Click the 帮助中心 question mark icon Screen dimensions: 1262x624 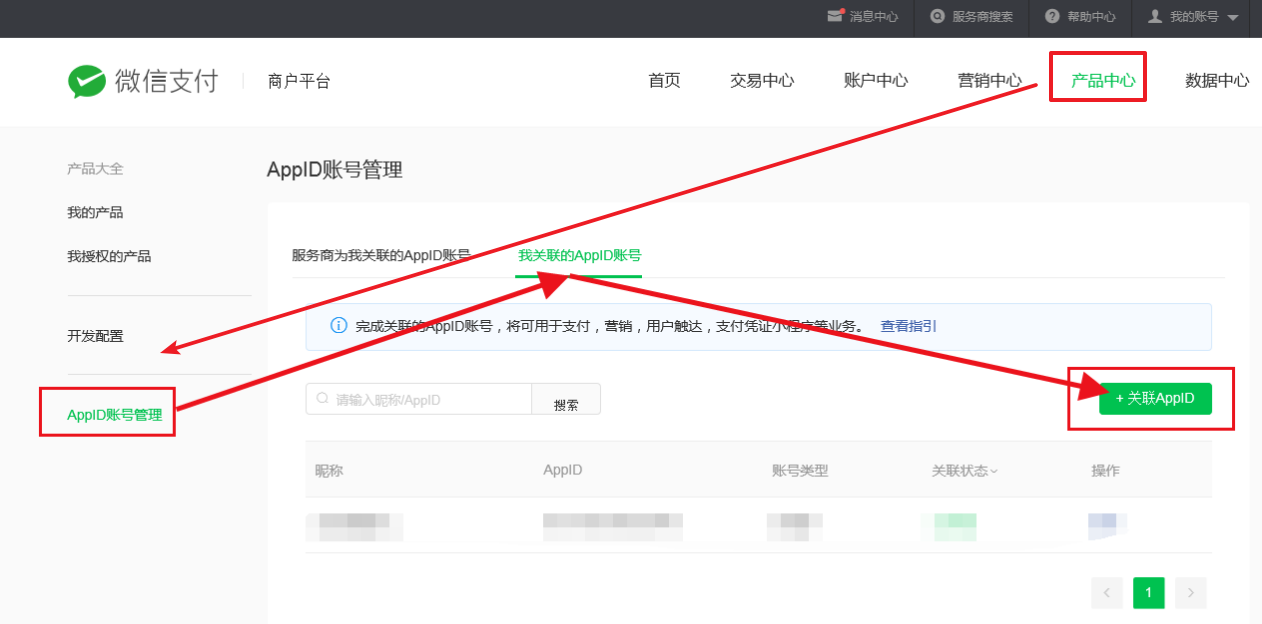pyautogui.click(x=1052, y=17)
